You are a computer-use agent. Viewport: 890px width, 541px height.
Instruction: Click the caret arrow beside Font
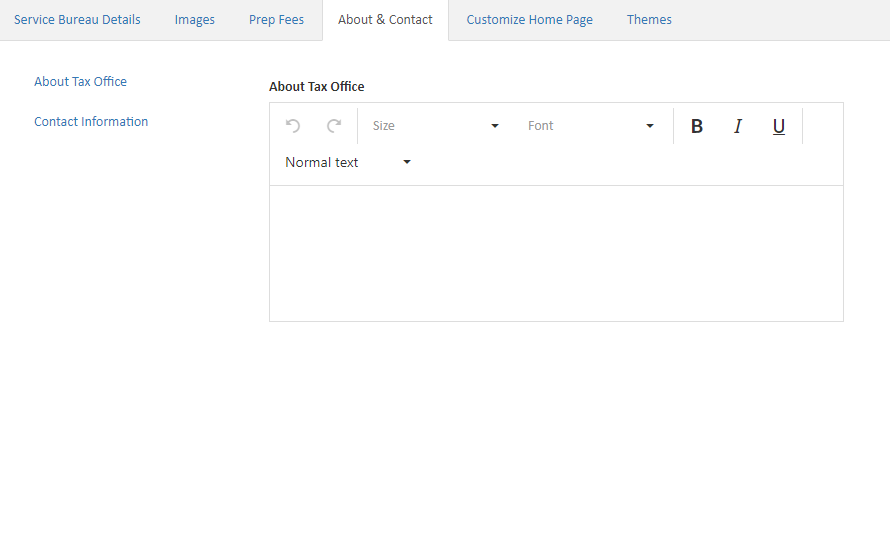click(x=650, y=126)
